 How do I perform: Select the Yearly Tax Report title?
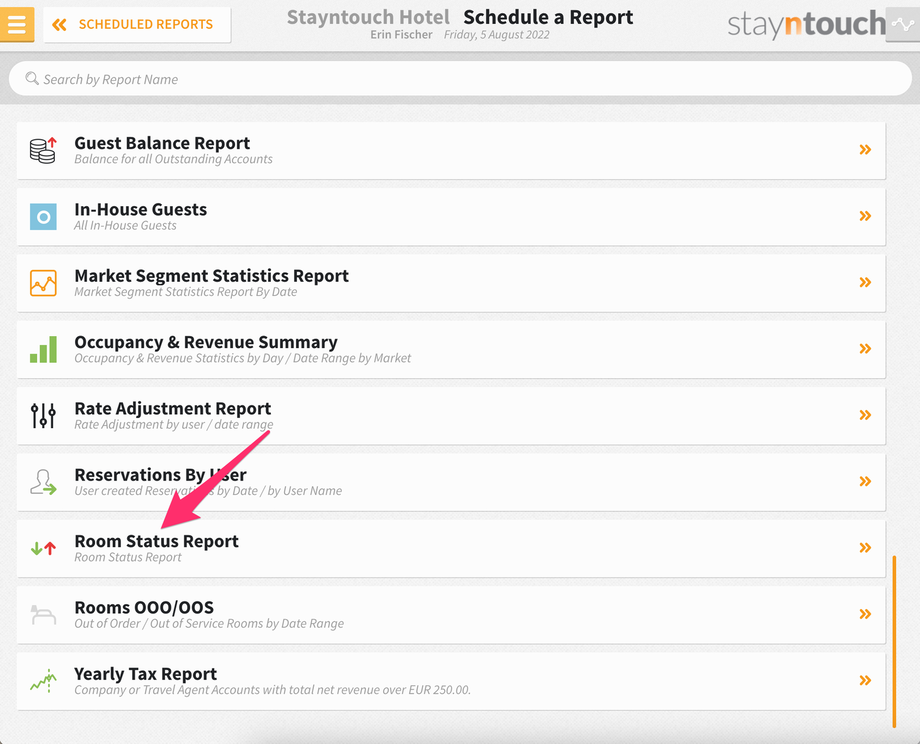(146, 674)
